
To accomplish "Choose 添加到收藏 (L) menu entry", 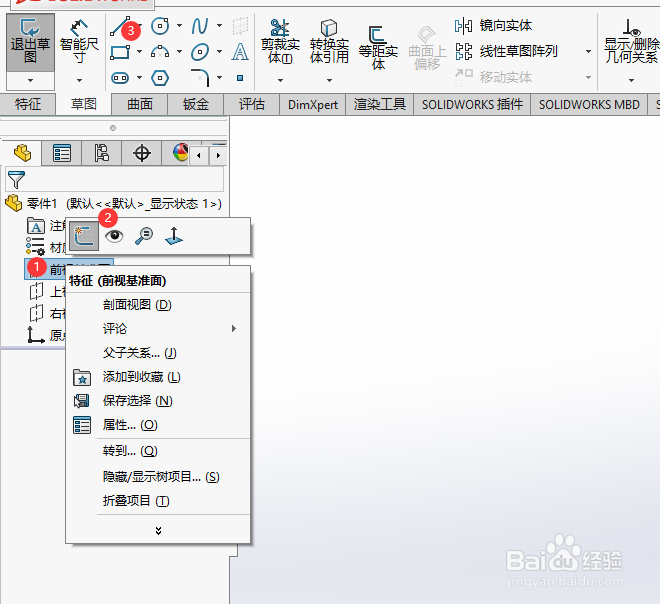I will 158,377.
